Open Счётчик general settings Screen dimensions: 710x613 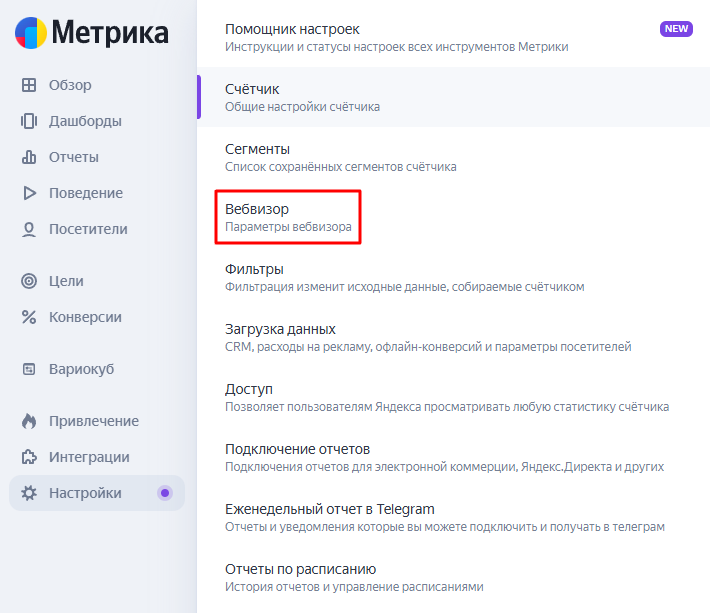tap(454, 97)
